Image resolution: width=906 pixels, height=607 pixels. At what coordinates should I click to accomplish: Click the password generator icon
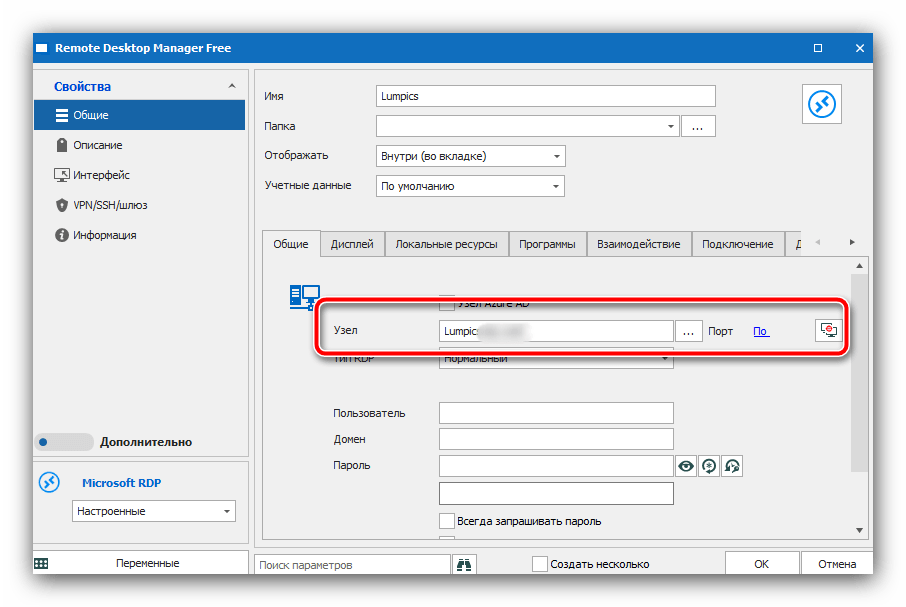709,466
